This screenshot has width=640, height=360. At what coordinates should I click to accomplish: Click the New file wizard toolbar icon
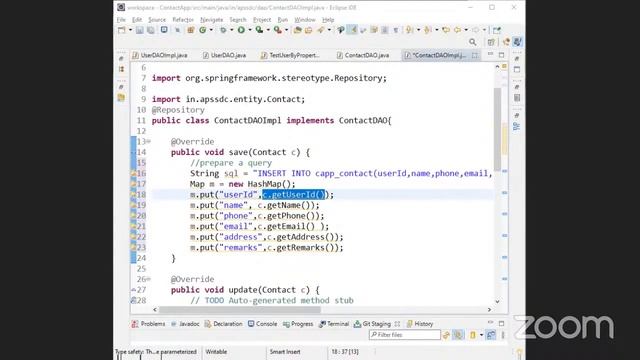tap(122, 30)
